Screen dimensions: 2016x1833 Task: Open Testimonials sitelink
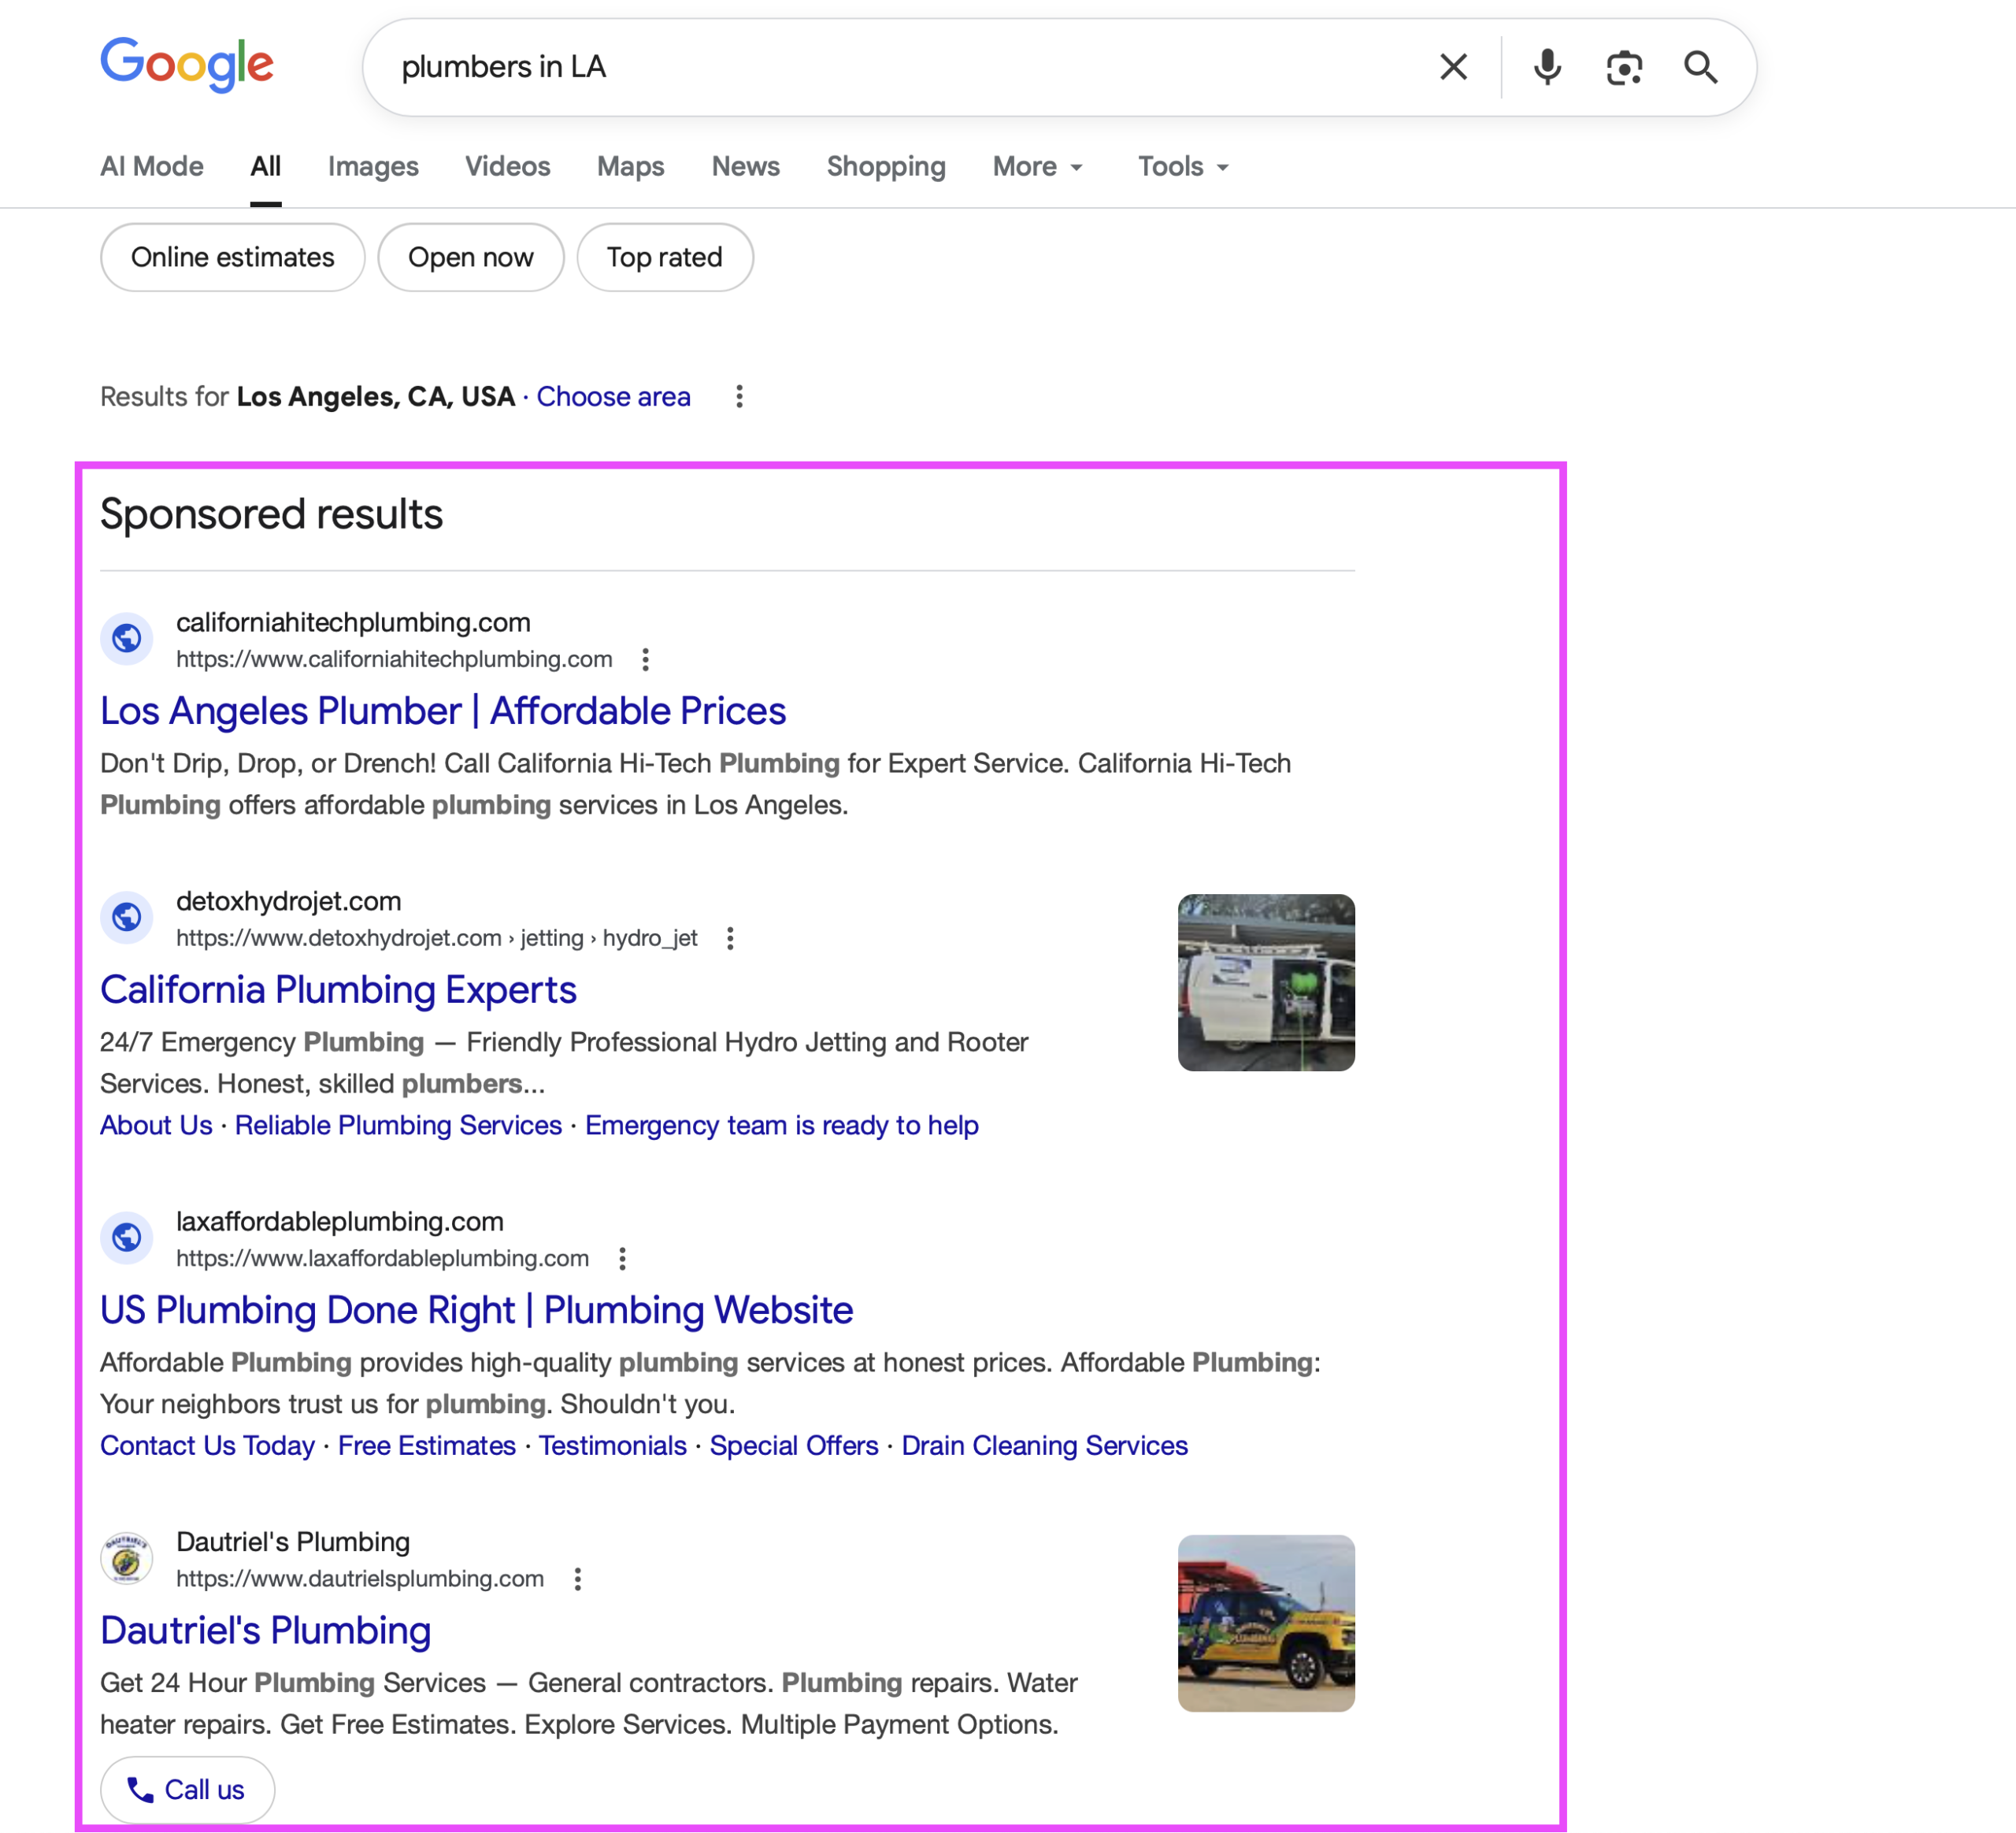tap(612, 1445)
